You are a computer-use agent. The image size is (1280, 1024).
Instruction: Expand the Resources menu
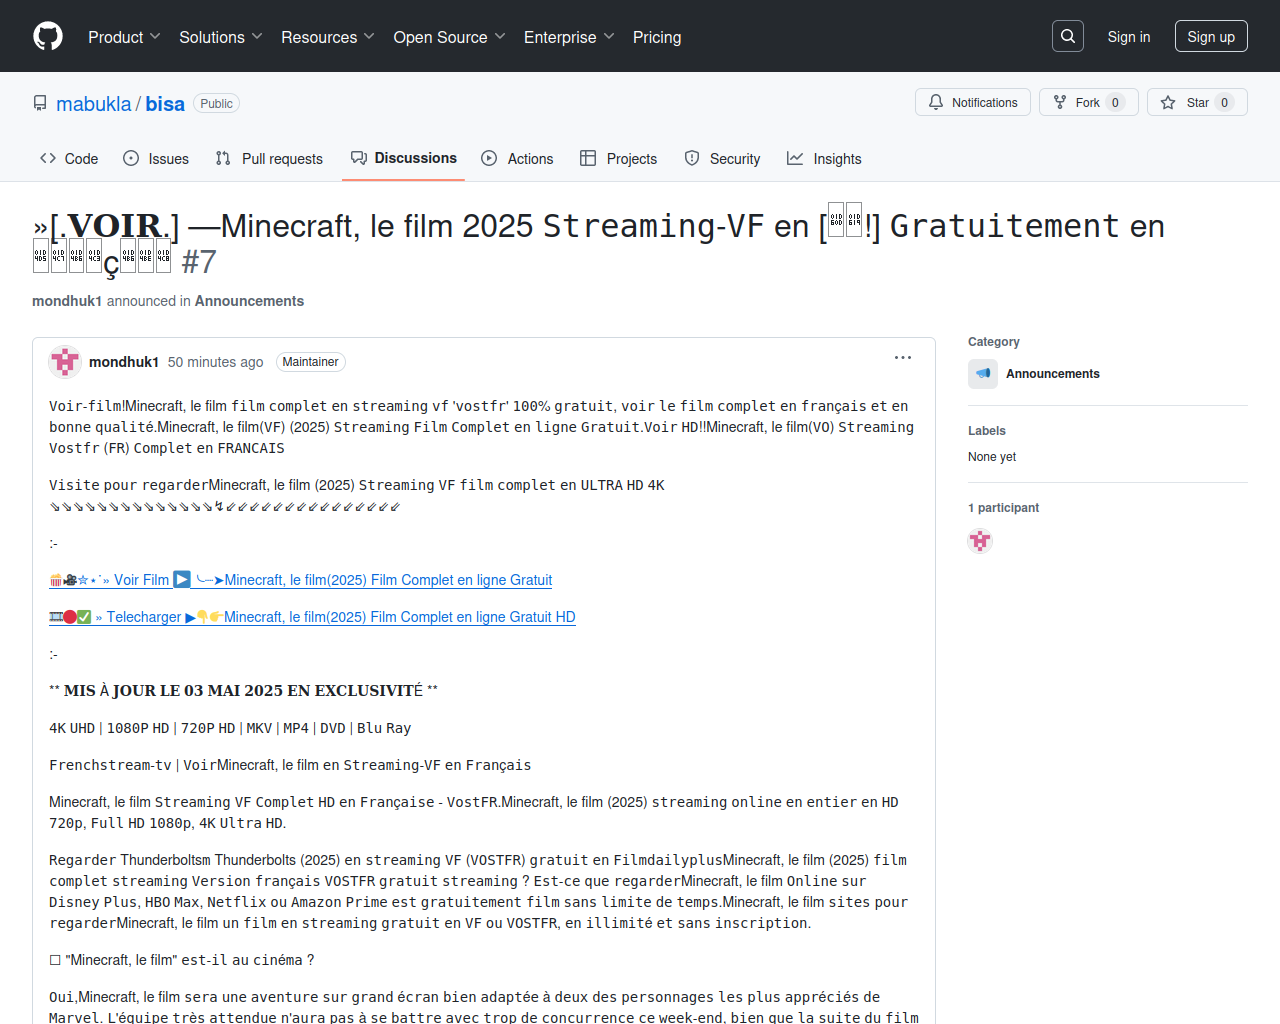pyautogui.click(x=328, y=37)
